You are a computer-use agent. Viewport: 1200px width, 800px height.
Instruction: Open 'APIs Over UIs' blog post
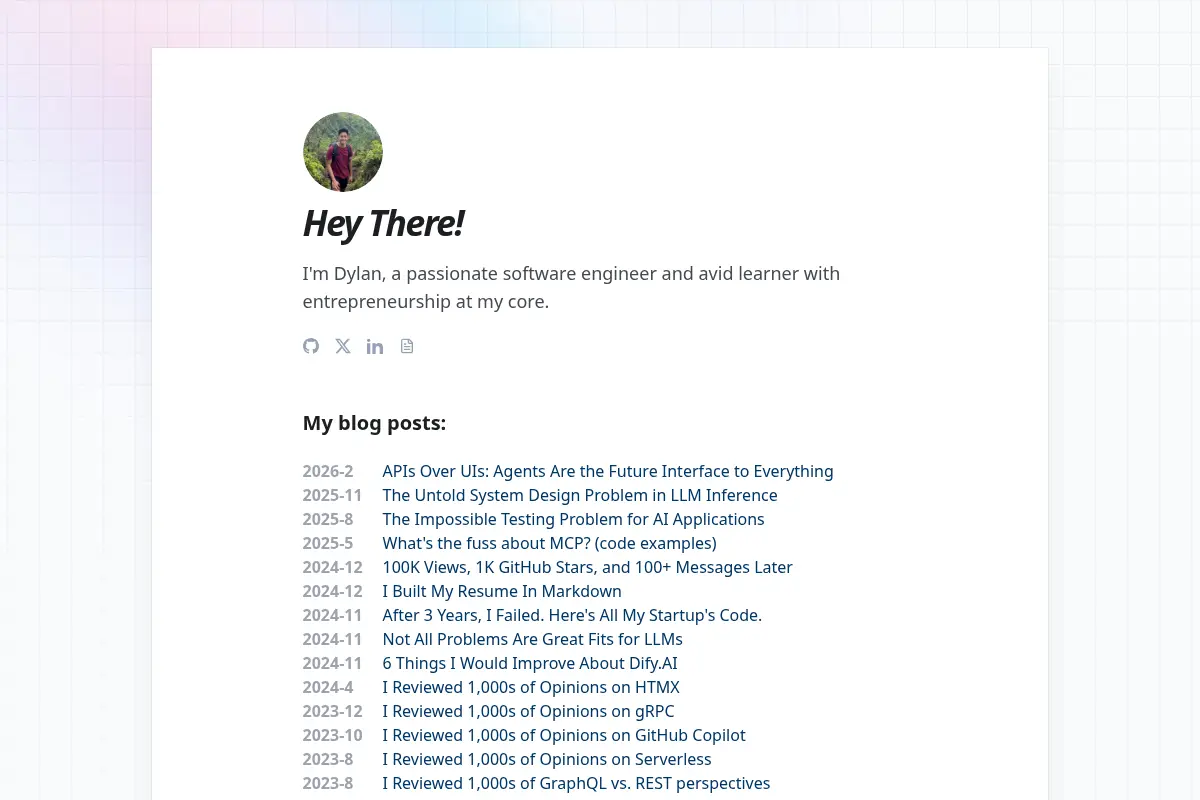608,471
